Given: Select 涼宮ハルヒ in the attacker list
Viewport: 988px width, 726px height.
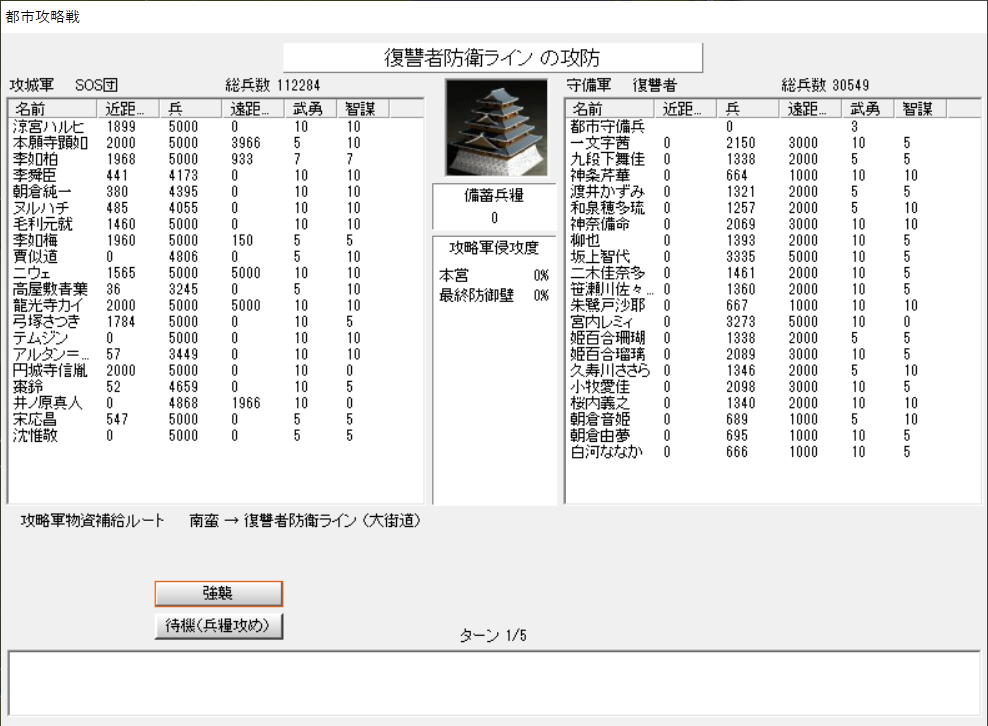Looking at the screenshot, I should (48, 127).
